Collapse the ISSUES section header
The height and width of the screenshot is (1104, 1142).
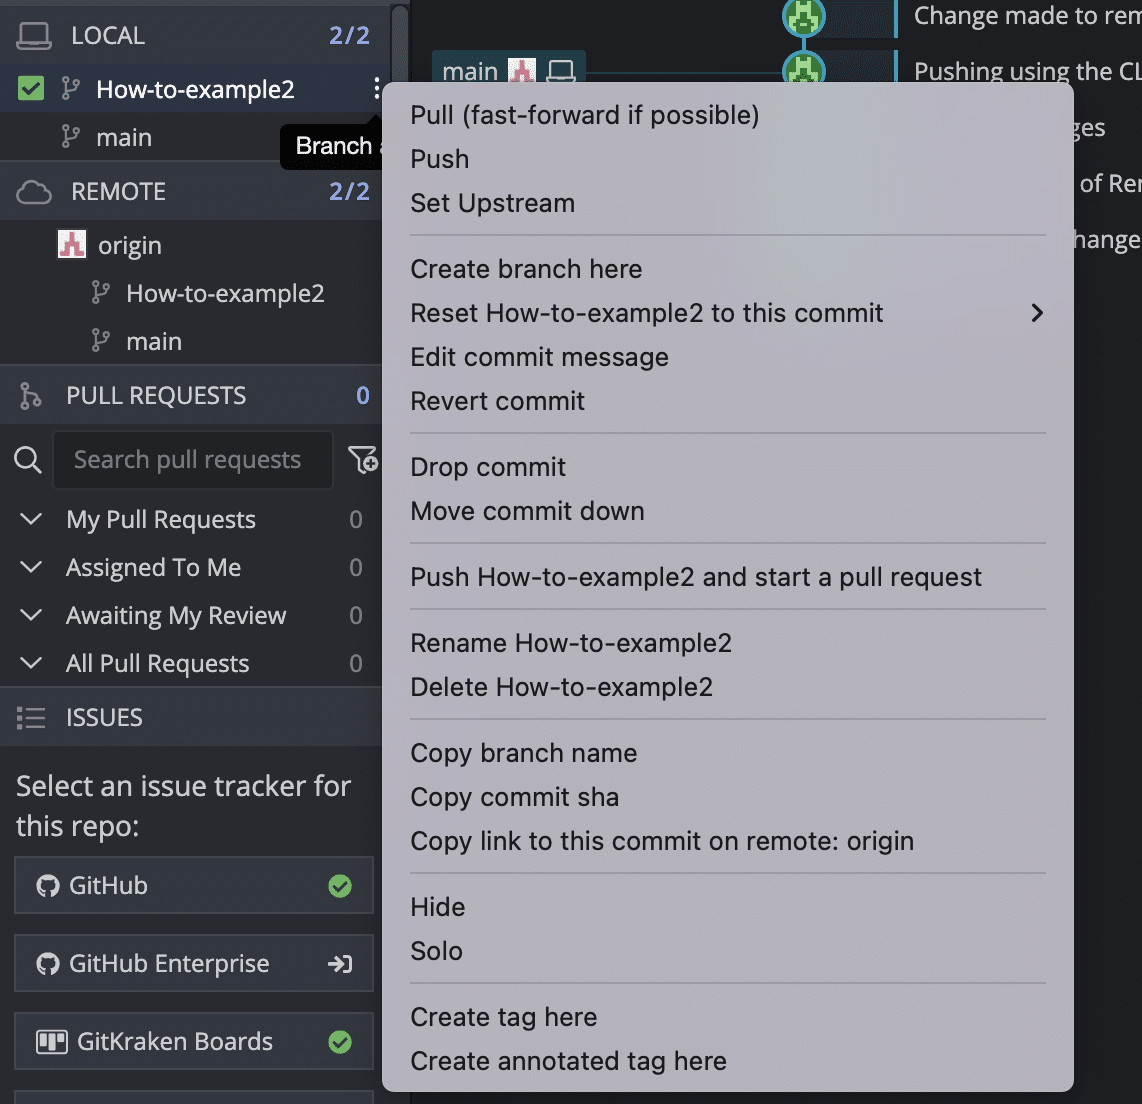coord(191,717)
